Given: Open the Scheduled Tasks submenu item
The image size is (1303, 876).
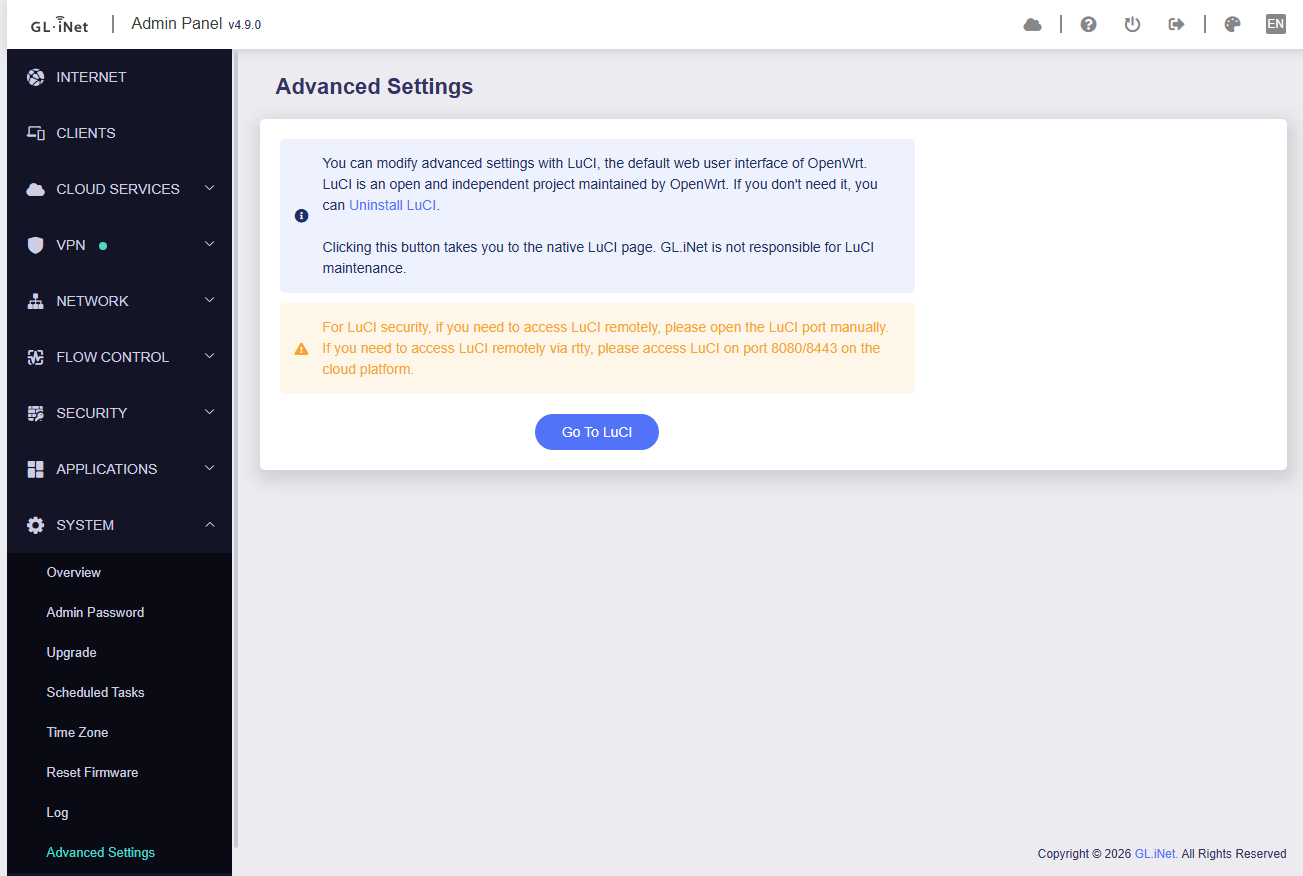Looking at the screenshot, I should 95,692.
